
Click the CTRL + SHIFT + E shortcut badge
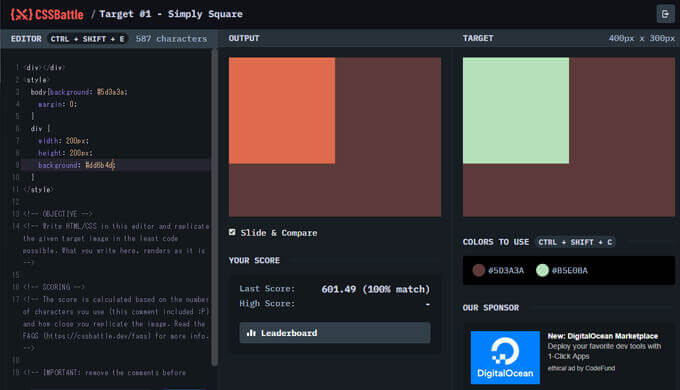pyautogui.click(x=88, y=39)
